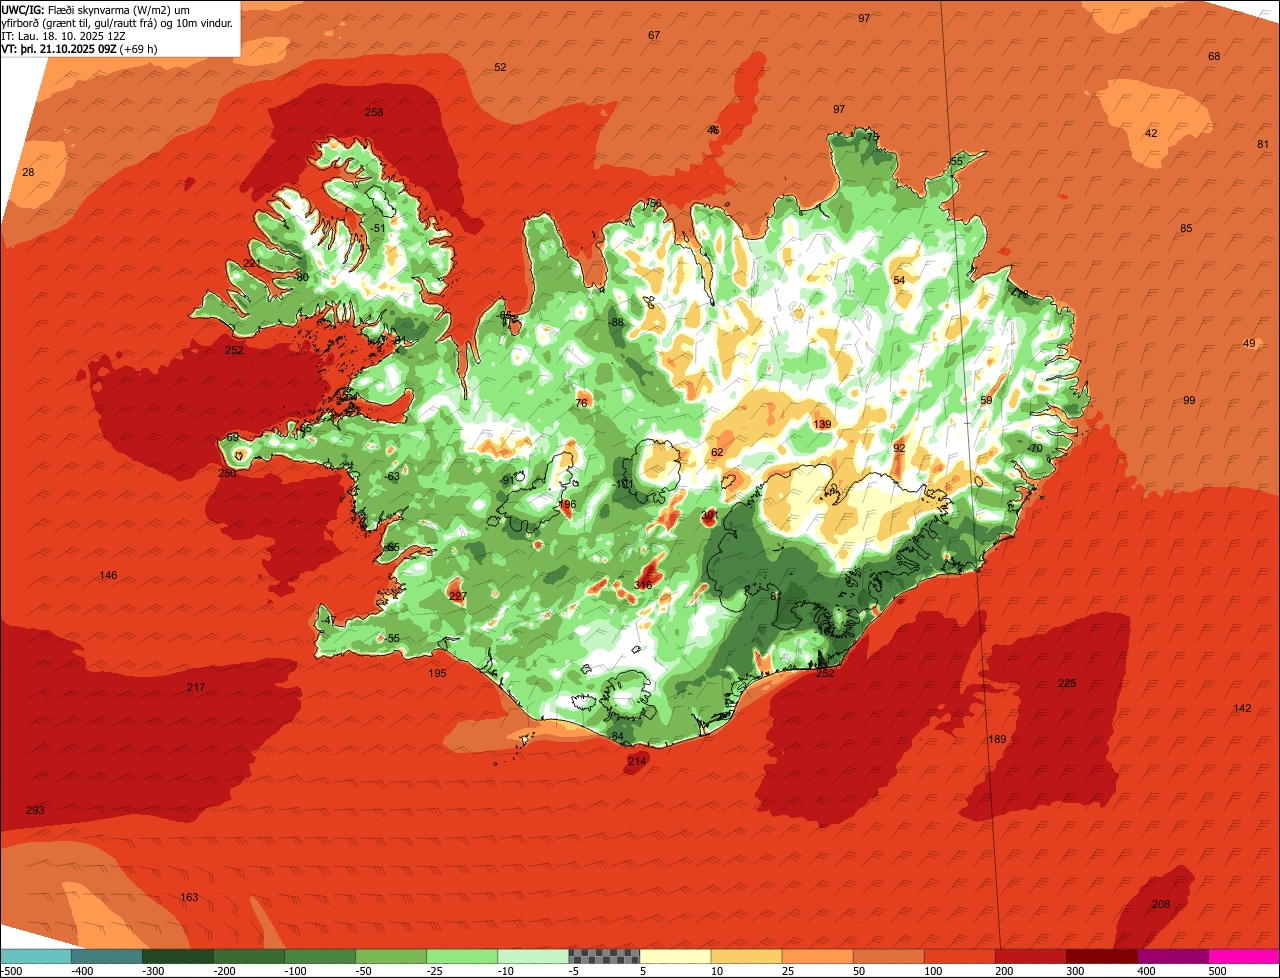
Task: Click the map value 76
Action: [582, 404]
